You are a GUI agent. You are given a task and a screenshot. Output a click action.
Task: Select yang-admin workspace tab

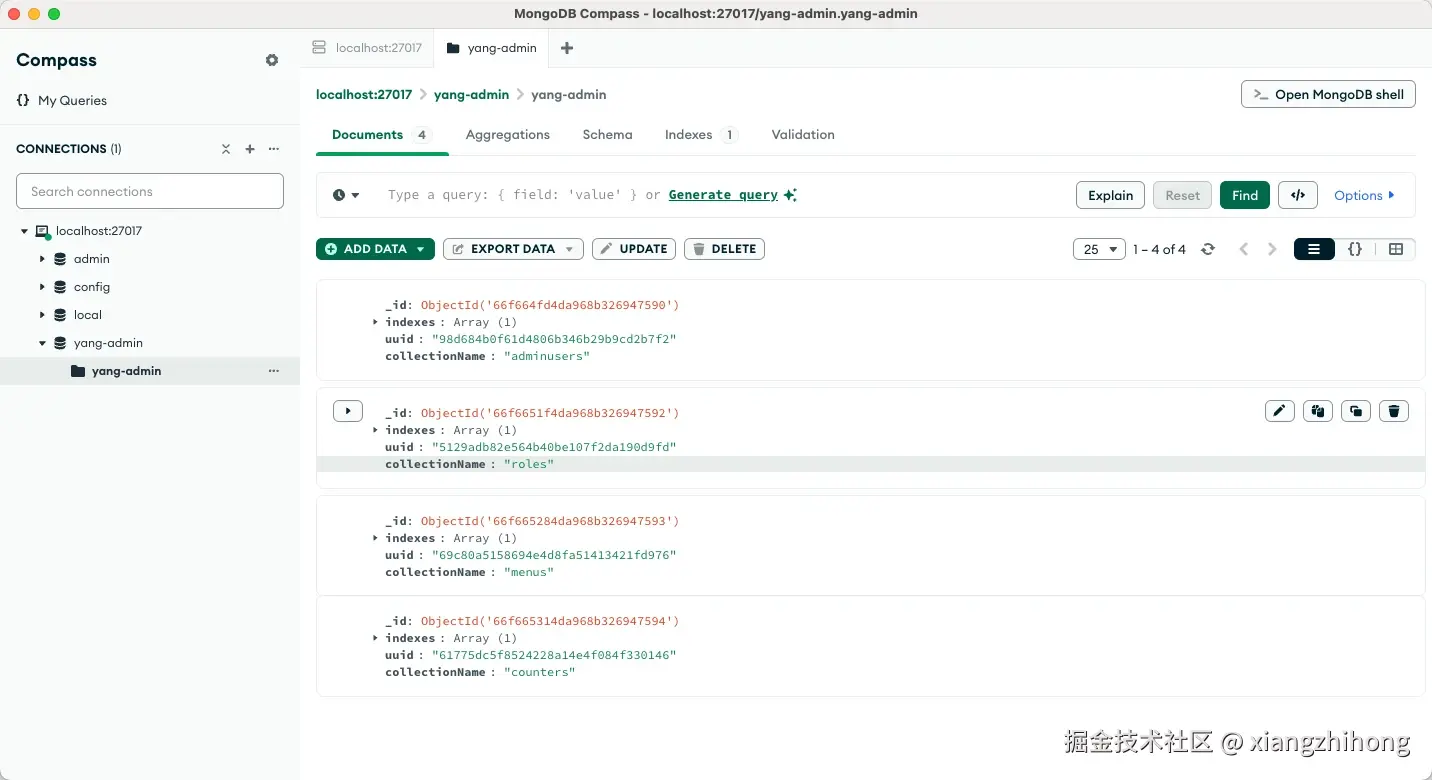(x=492, y=48)
